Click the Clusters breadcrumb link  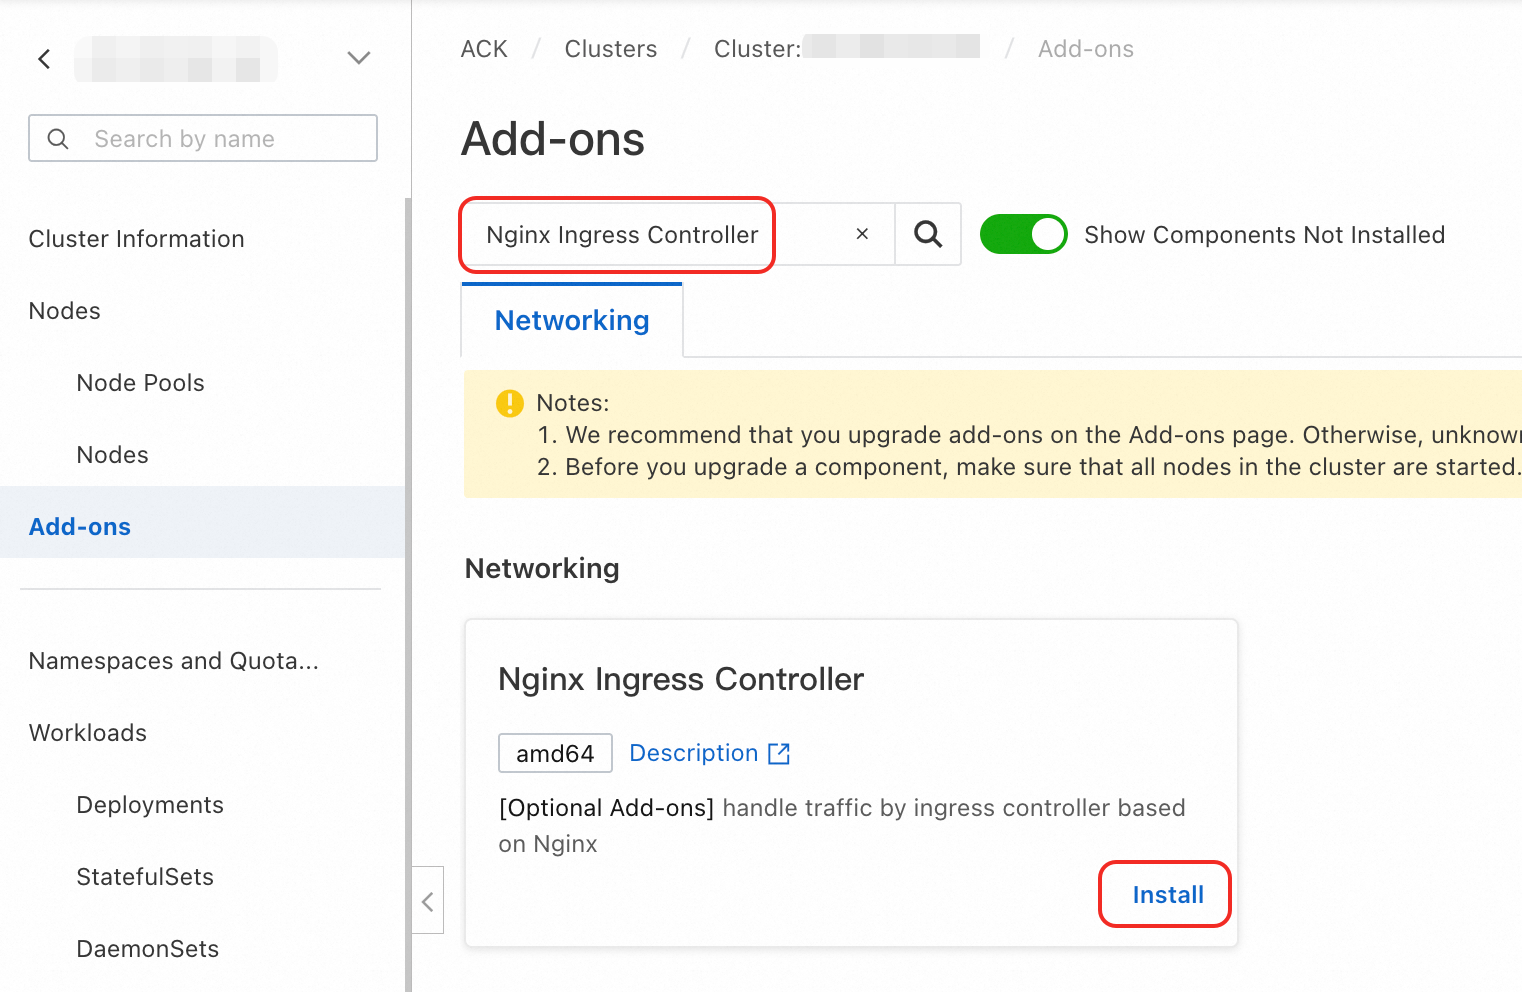click(611, 49)
